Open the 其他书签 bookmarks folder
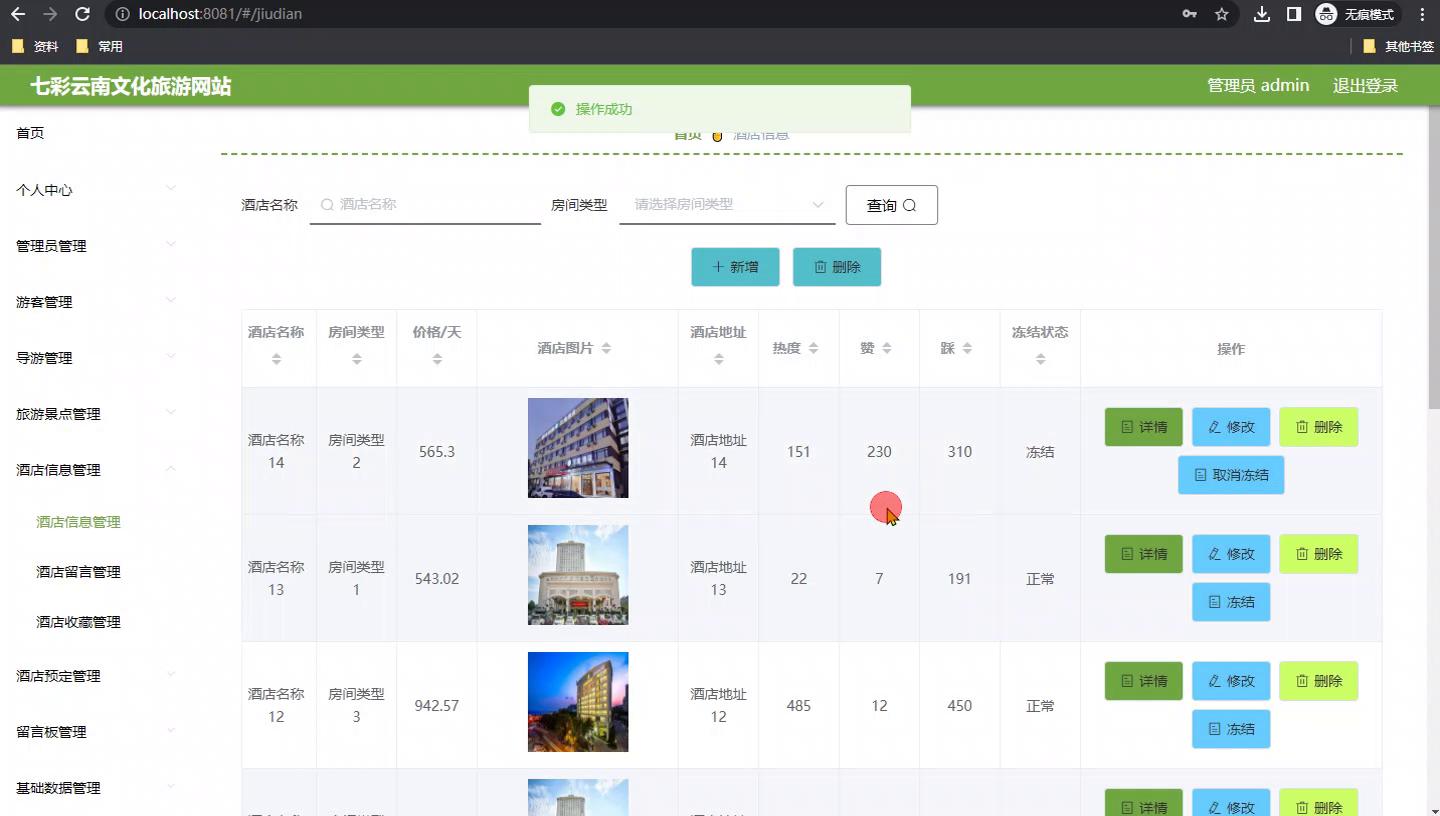Image resolution: width=1440 pixels, height=816 pixels. (x=1398, y=46)
